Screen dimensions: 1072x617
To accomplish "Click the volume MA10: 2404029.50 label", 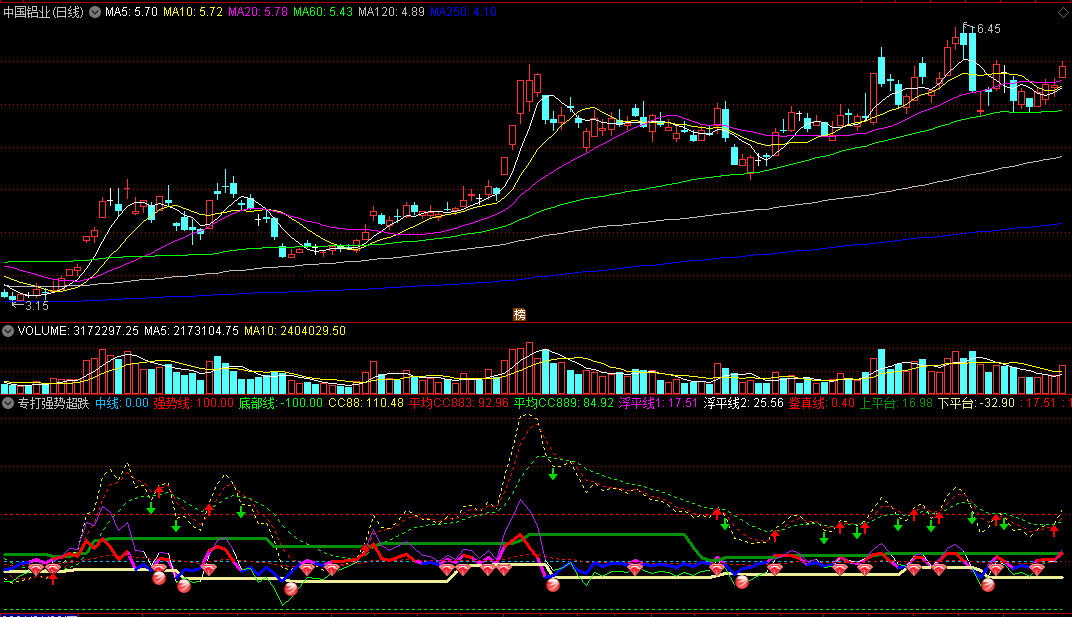I will (295, 331).
